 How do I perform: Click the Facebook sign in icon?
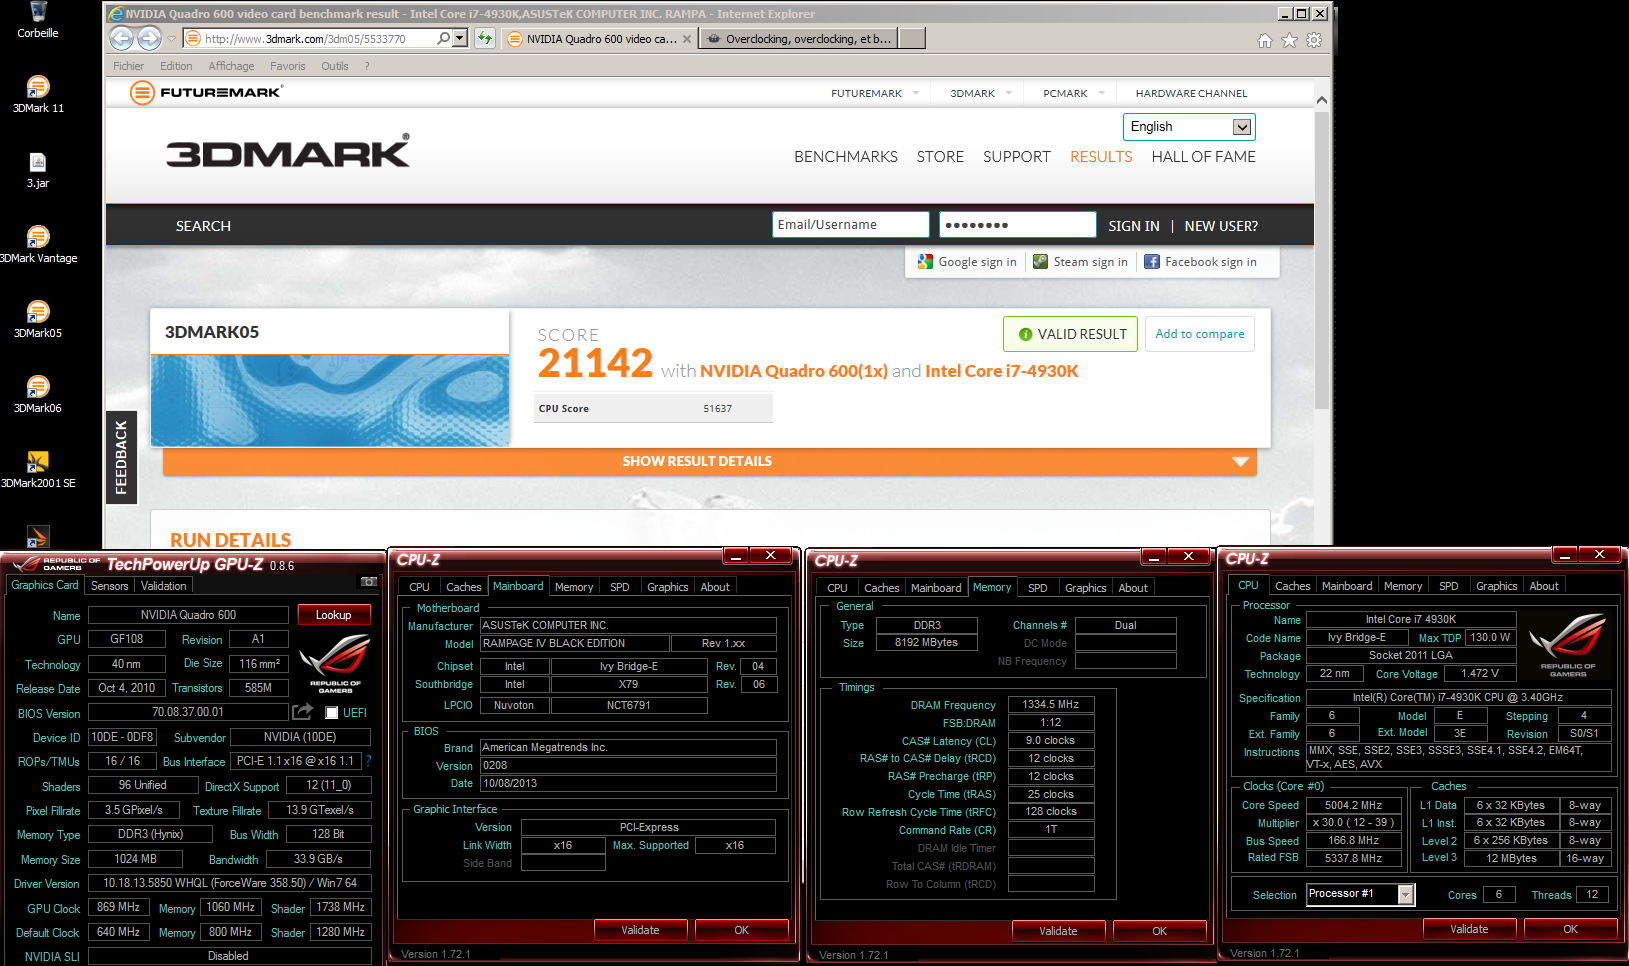coord(1152,261)
